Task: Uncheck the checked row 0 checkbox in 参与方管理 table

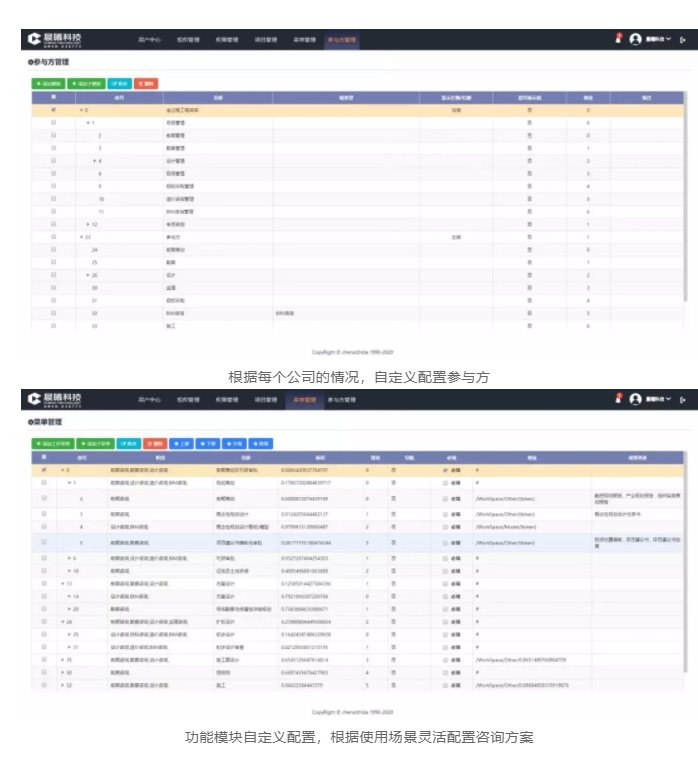Action: (x=53, y=110)
